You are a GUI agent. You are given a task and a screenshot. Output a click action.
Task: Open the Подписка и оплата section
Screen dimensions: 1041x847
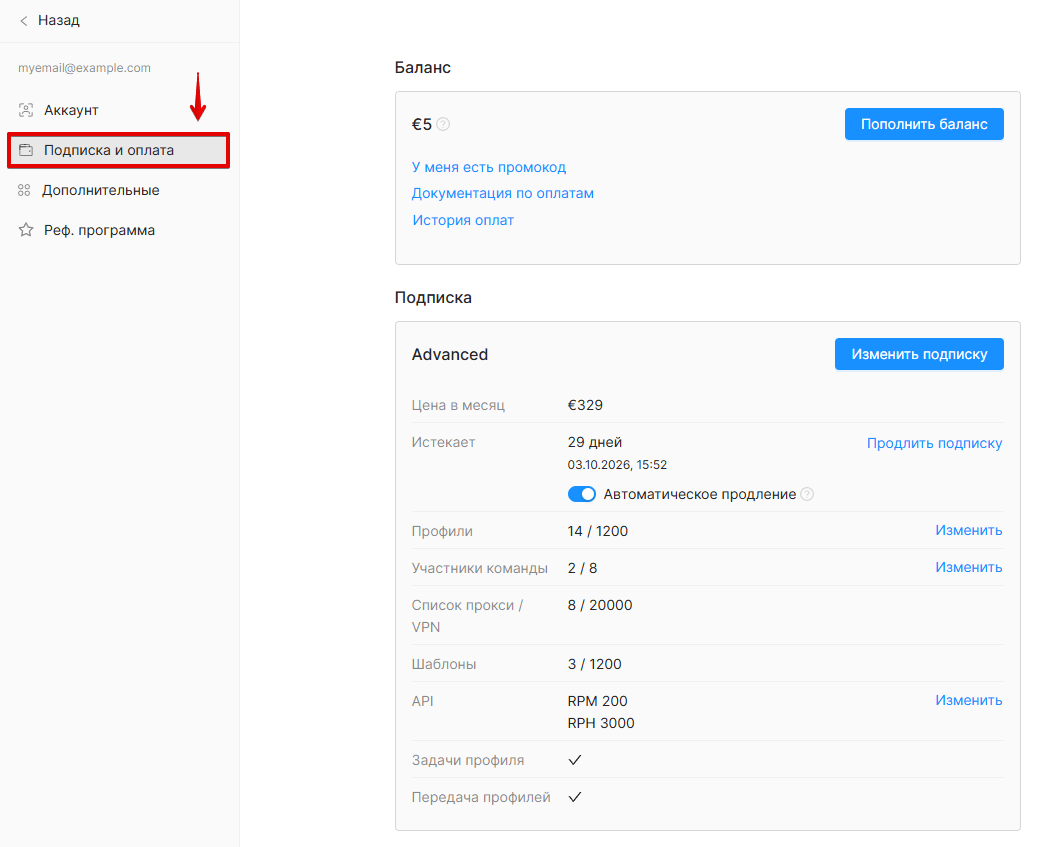tap(119, 150)
